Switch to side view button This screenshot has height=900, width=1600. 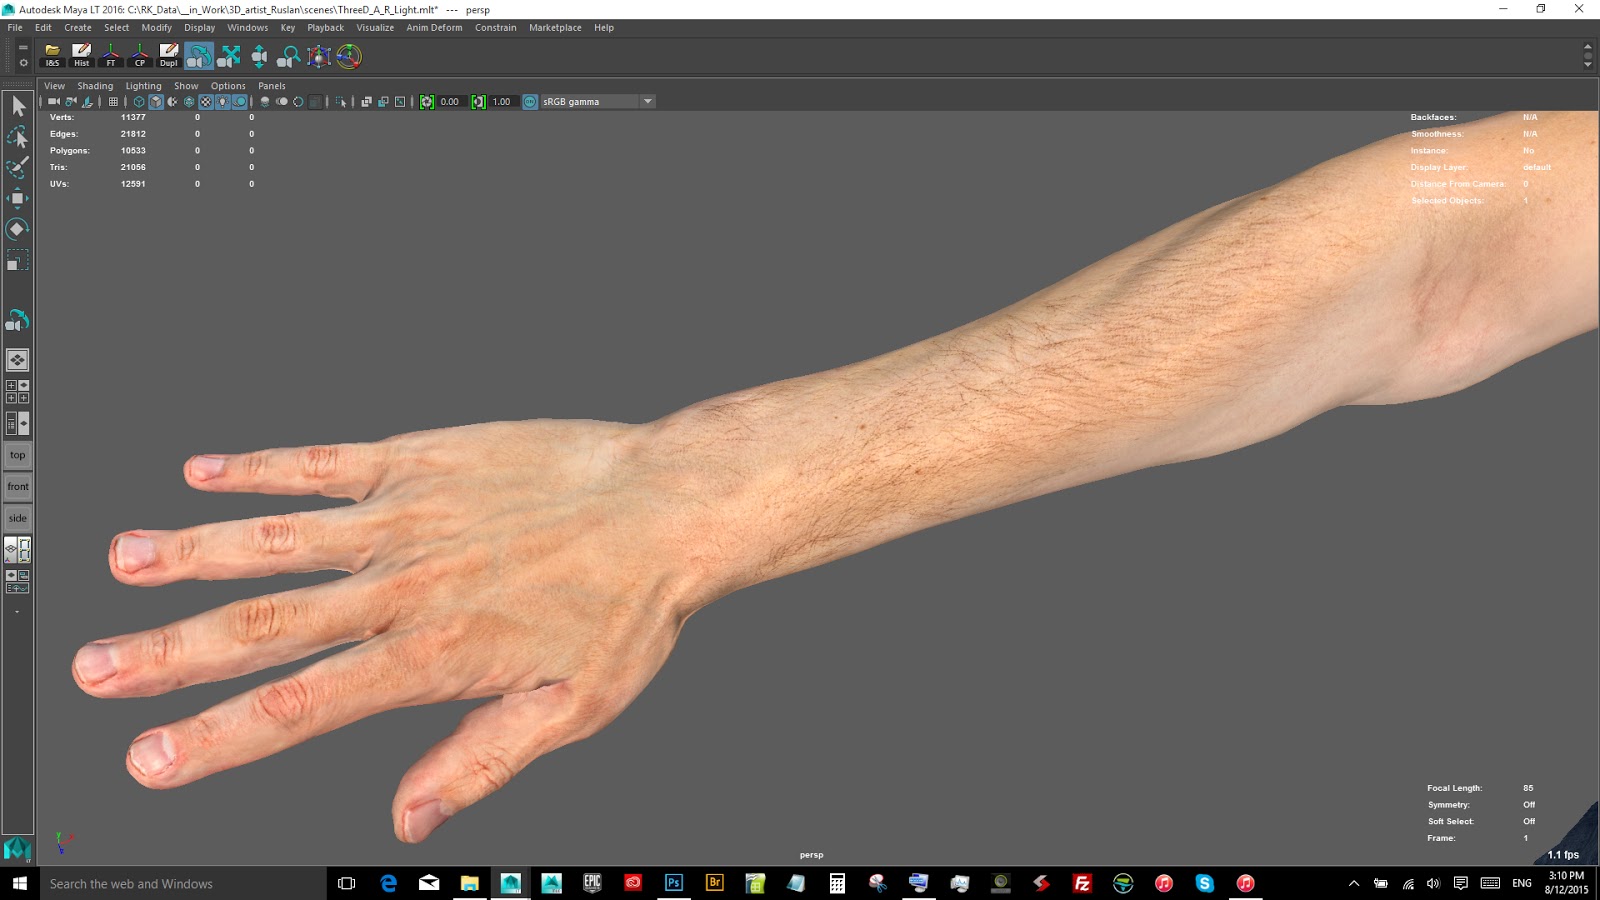click(x=18, y=519)
